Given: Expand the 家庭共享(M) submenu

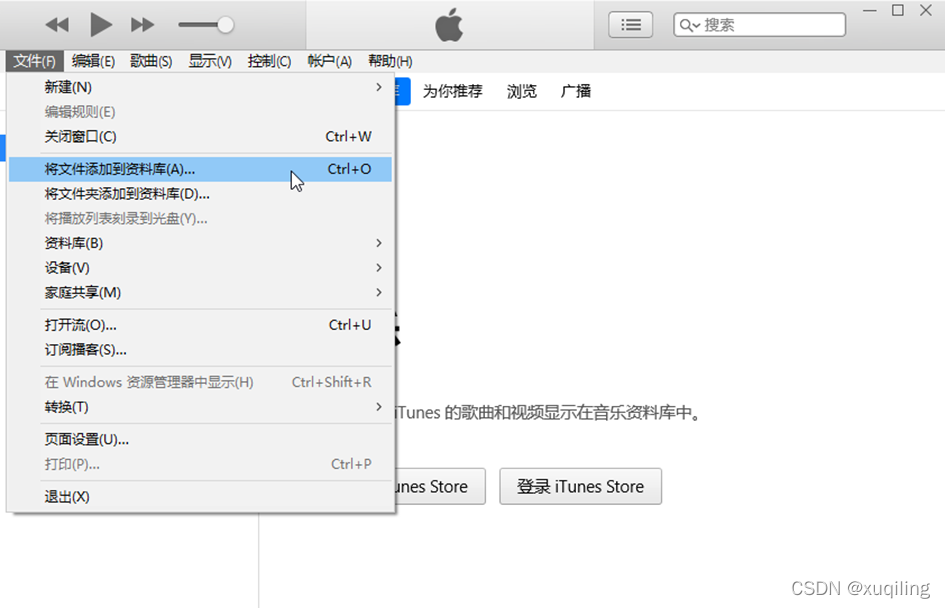Looking at the screenshot, I should [x=200, y=293].
